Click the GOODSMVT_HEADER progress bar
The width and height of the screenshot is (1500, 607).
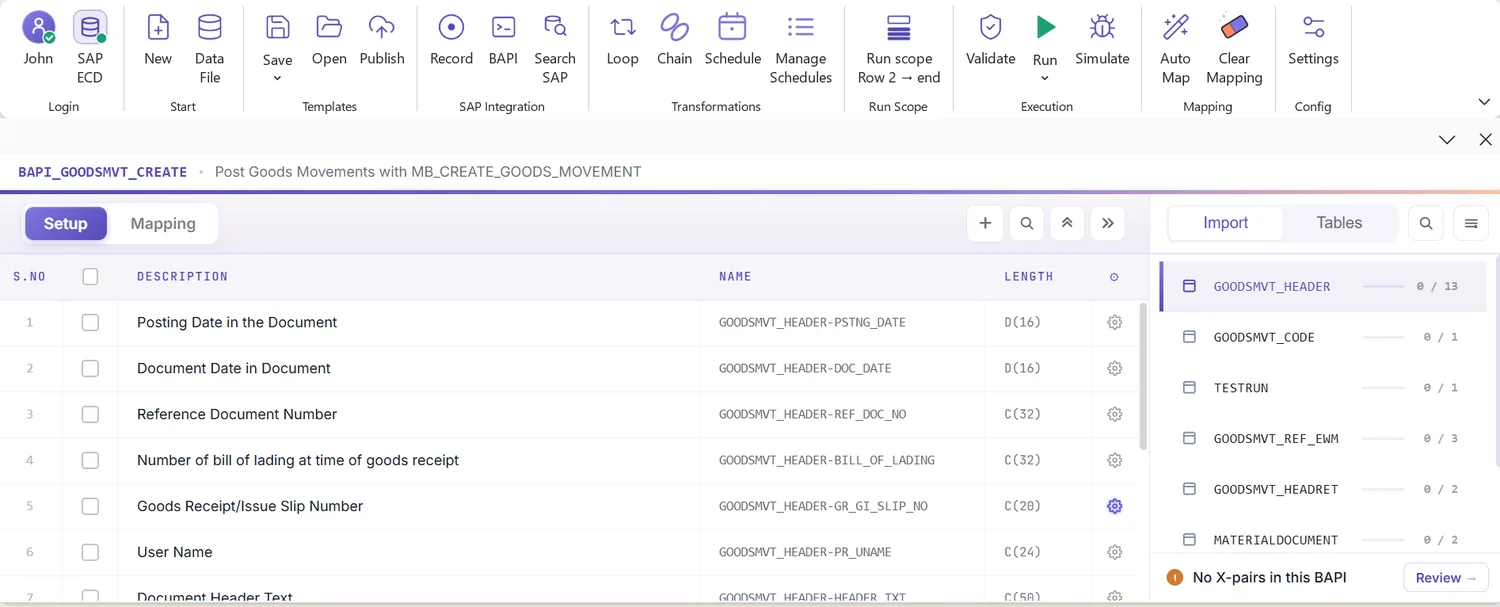[1384, 287]
